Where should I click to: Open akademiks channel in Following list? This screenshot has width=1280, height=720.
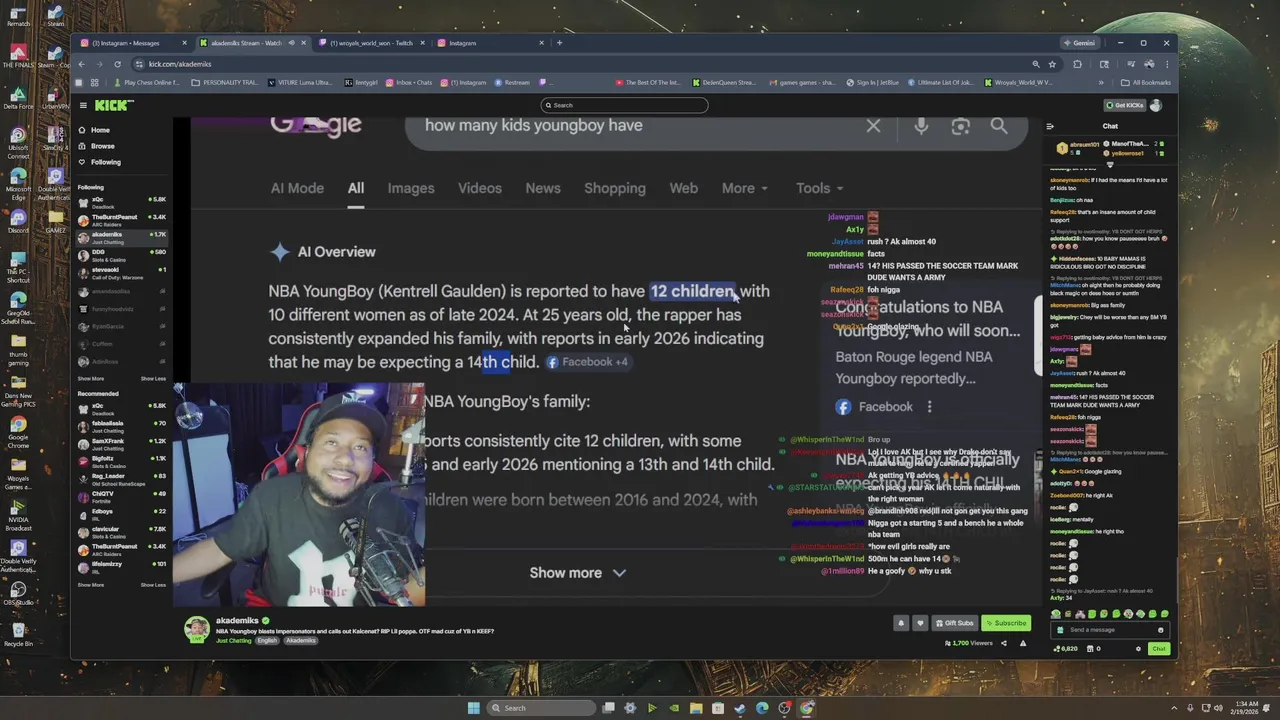point(122,236)
